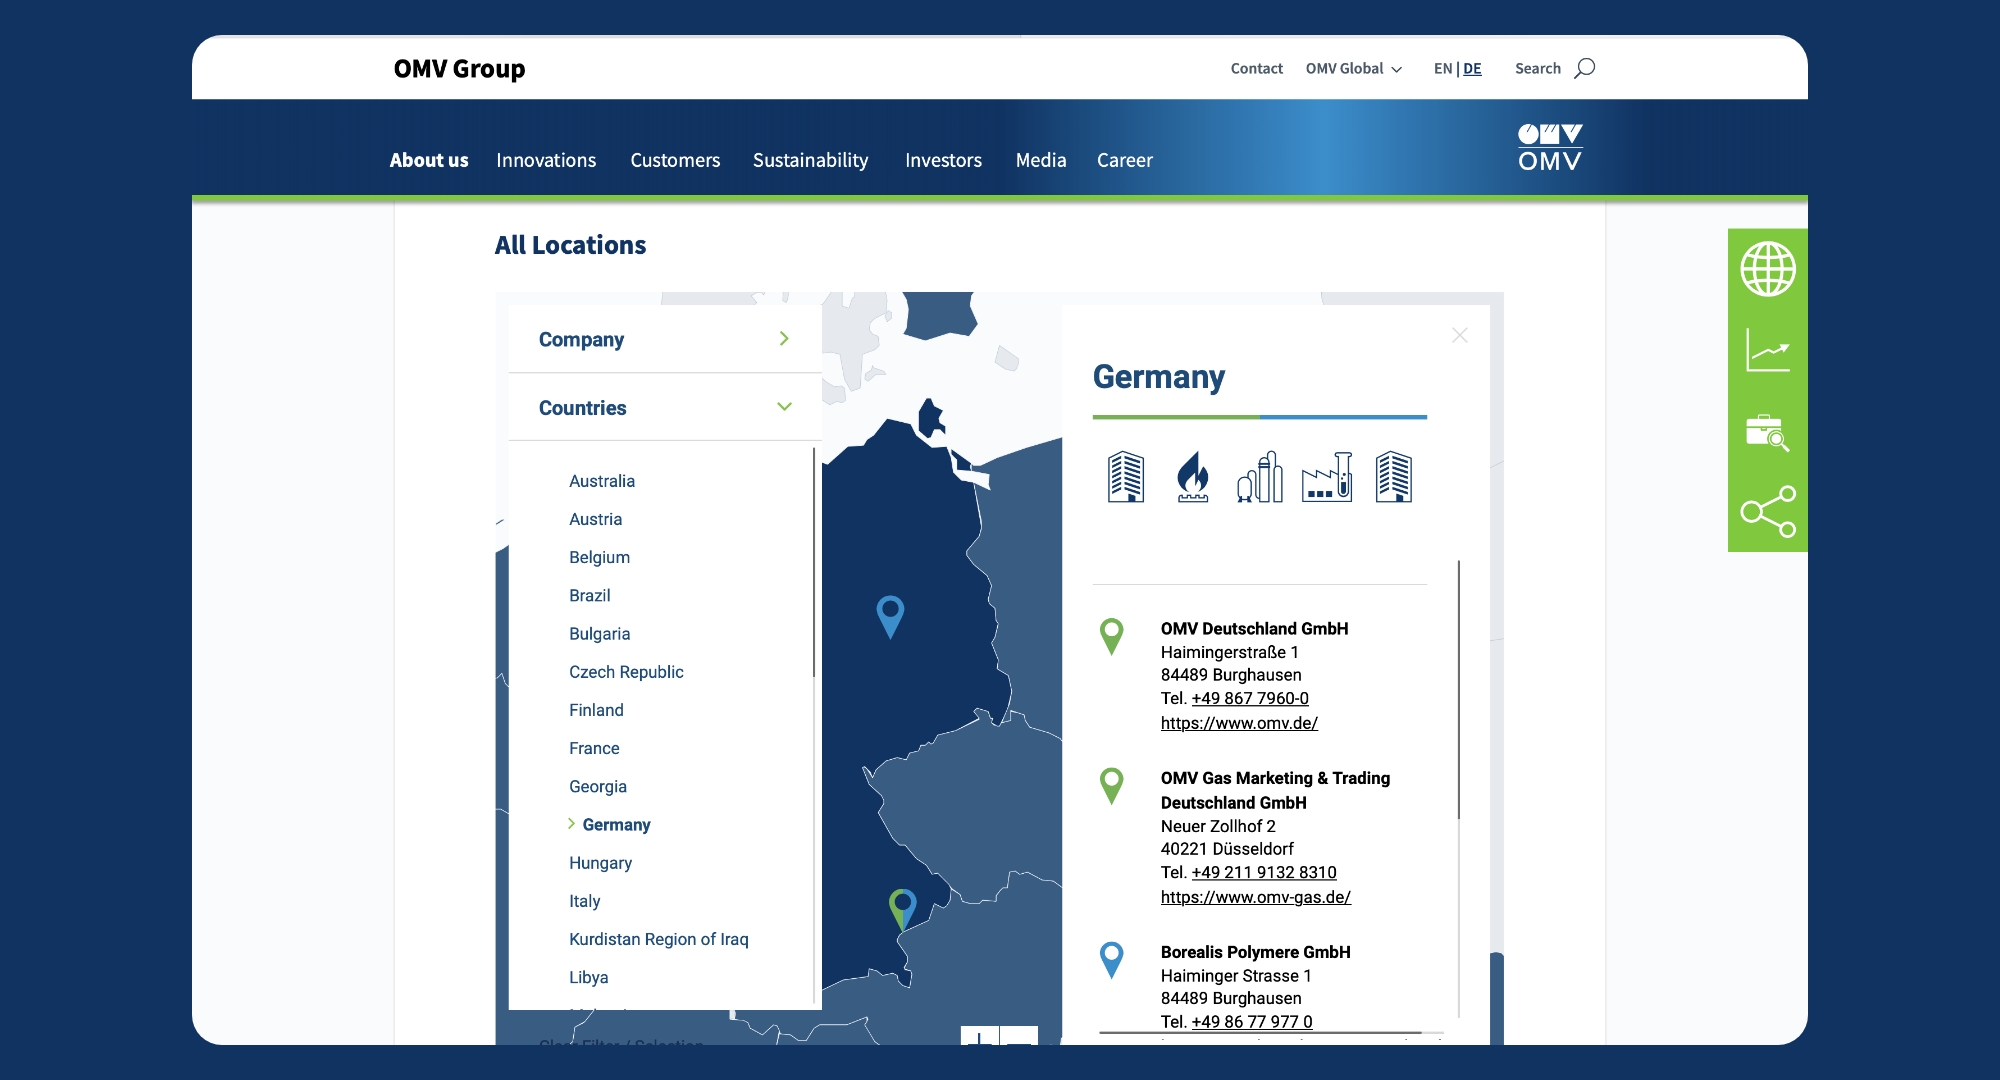Open the Investors menu item
The height and width of the screenshot is (1080, 2000).
[x=942, y=160]
